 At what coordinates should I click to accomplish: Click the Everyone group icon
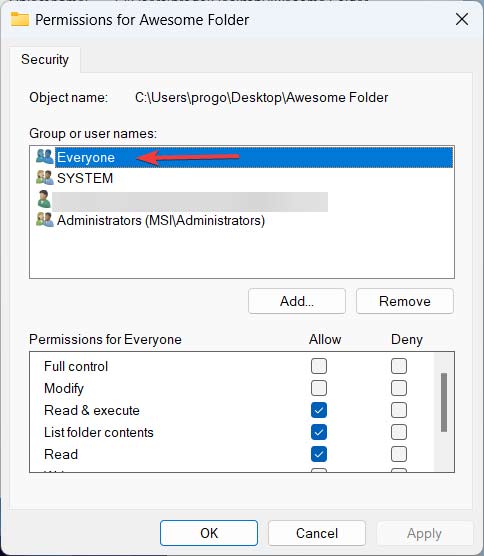click(45, 156)
